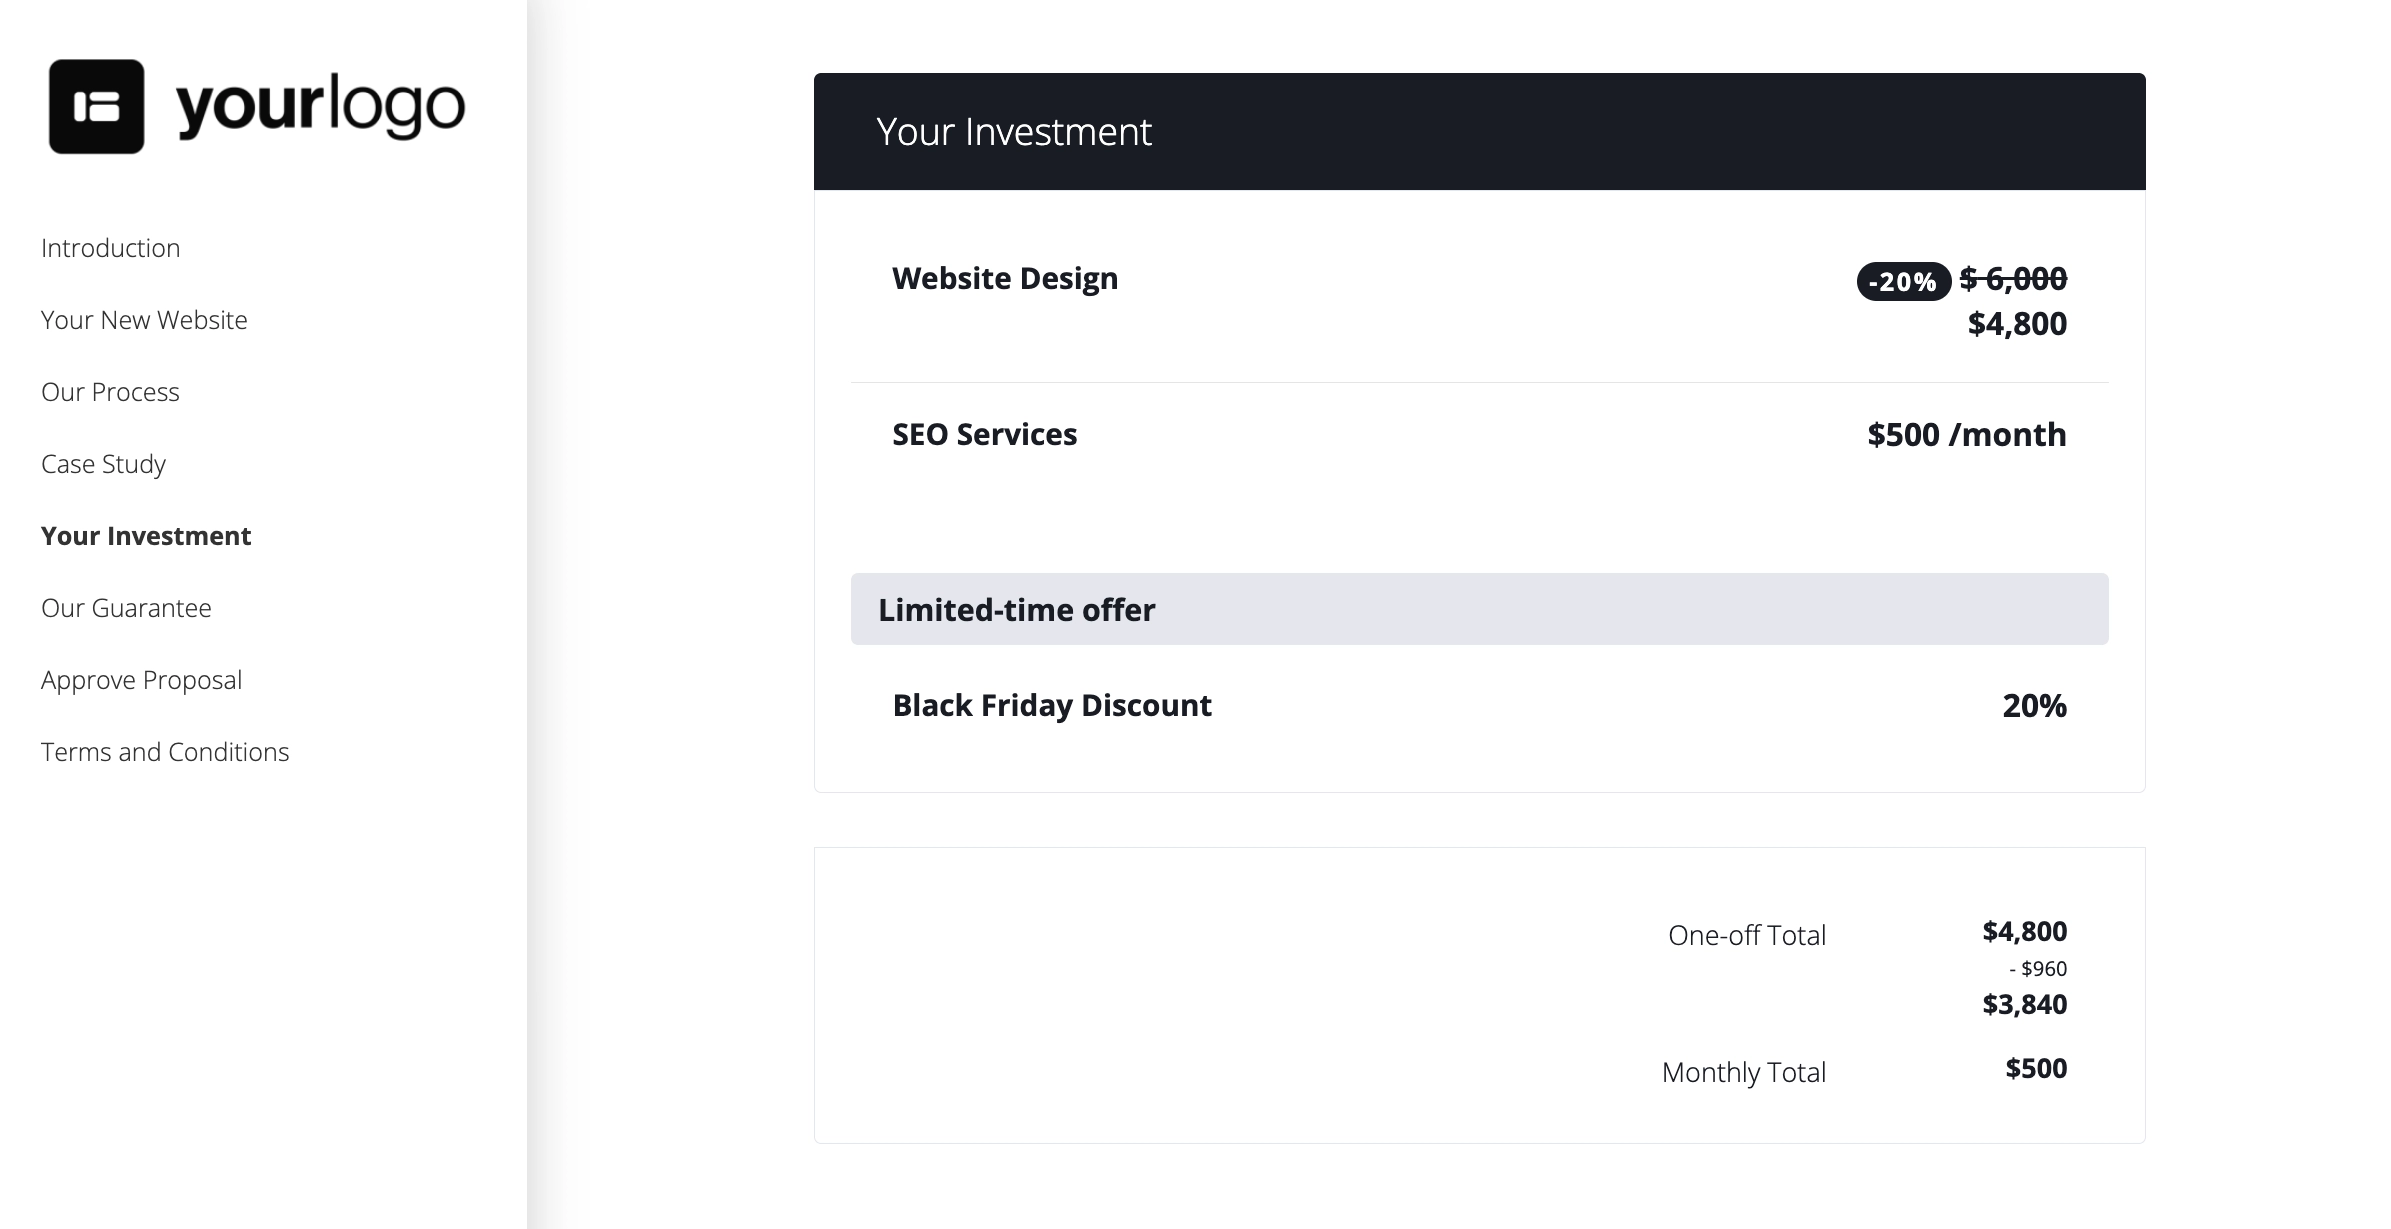The height and width of the screenshot is (1229, 2391).
Task: Open the Our Guarantee section
Action: click(x=125, y=608)
